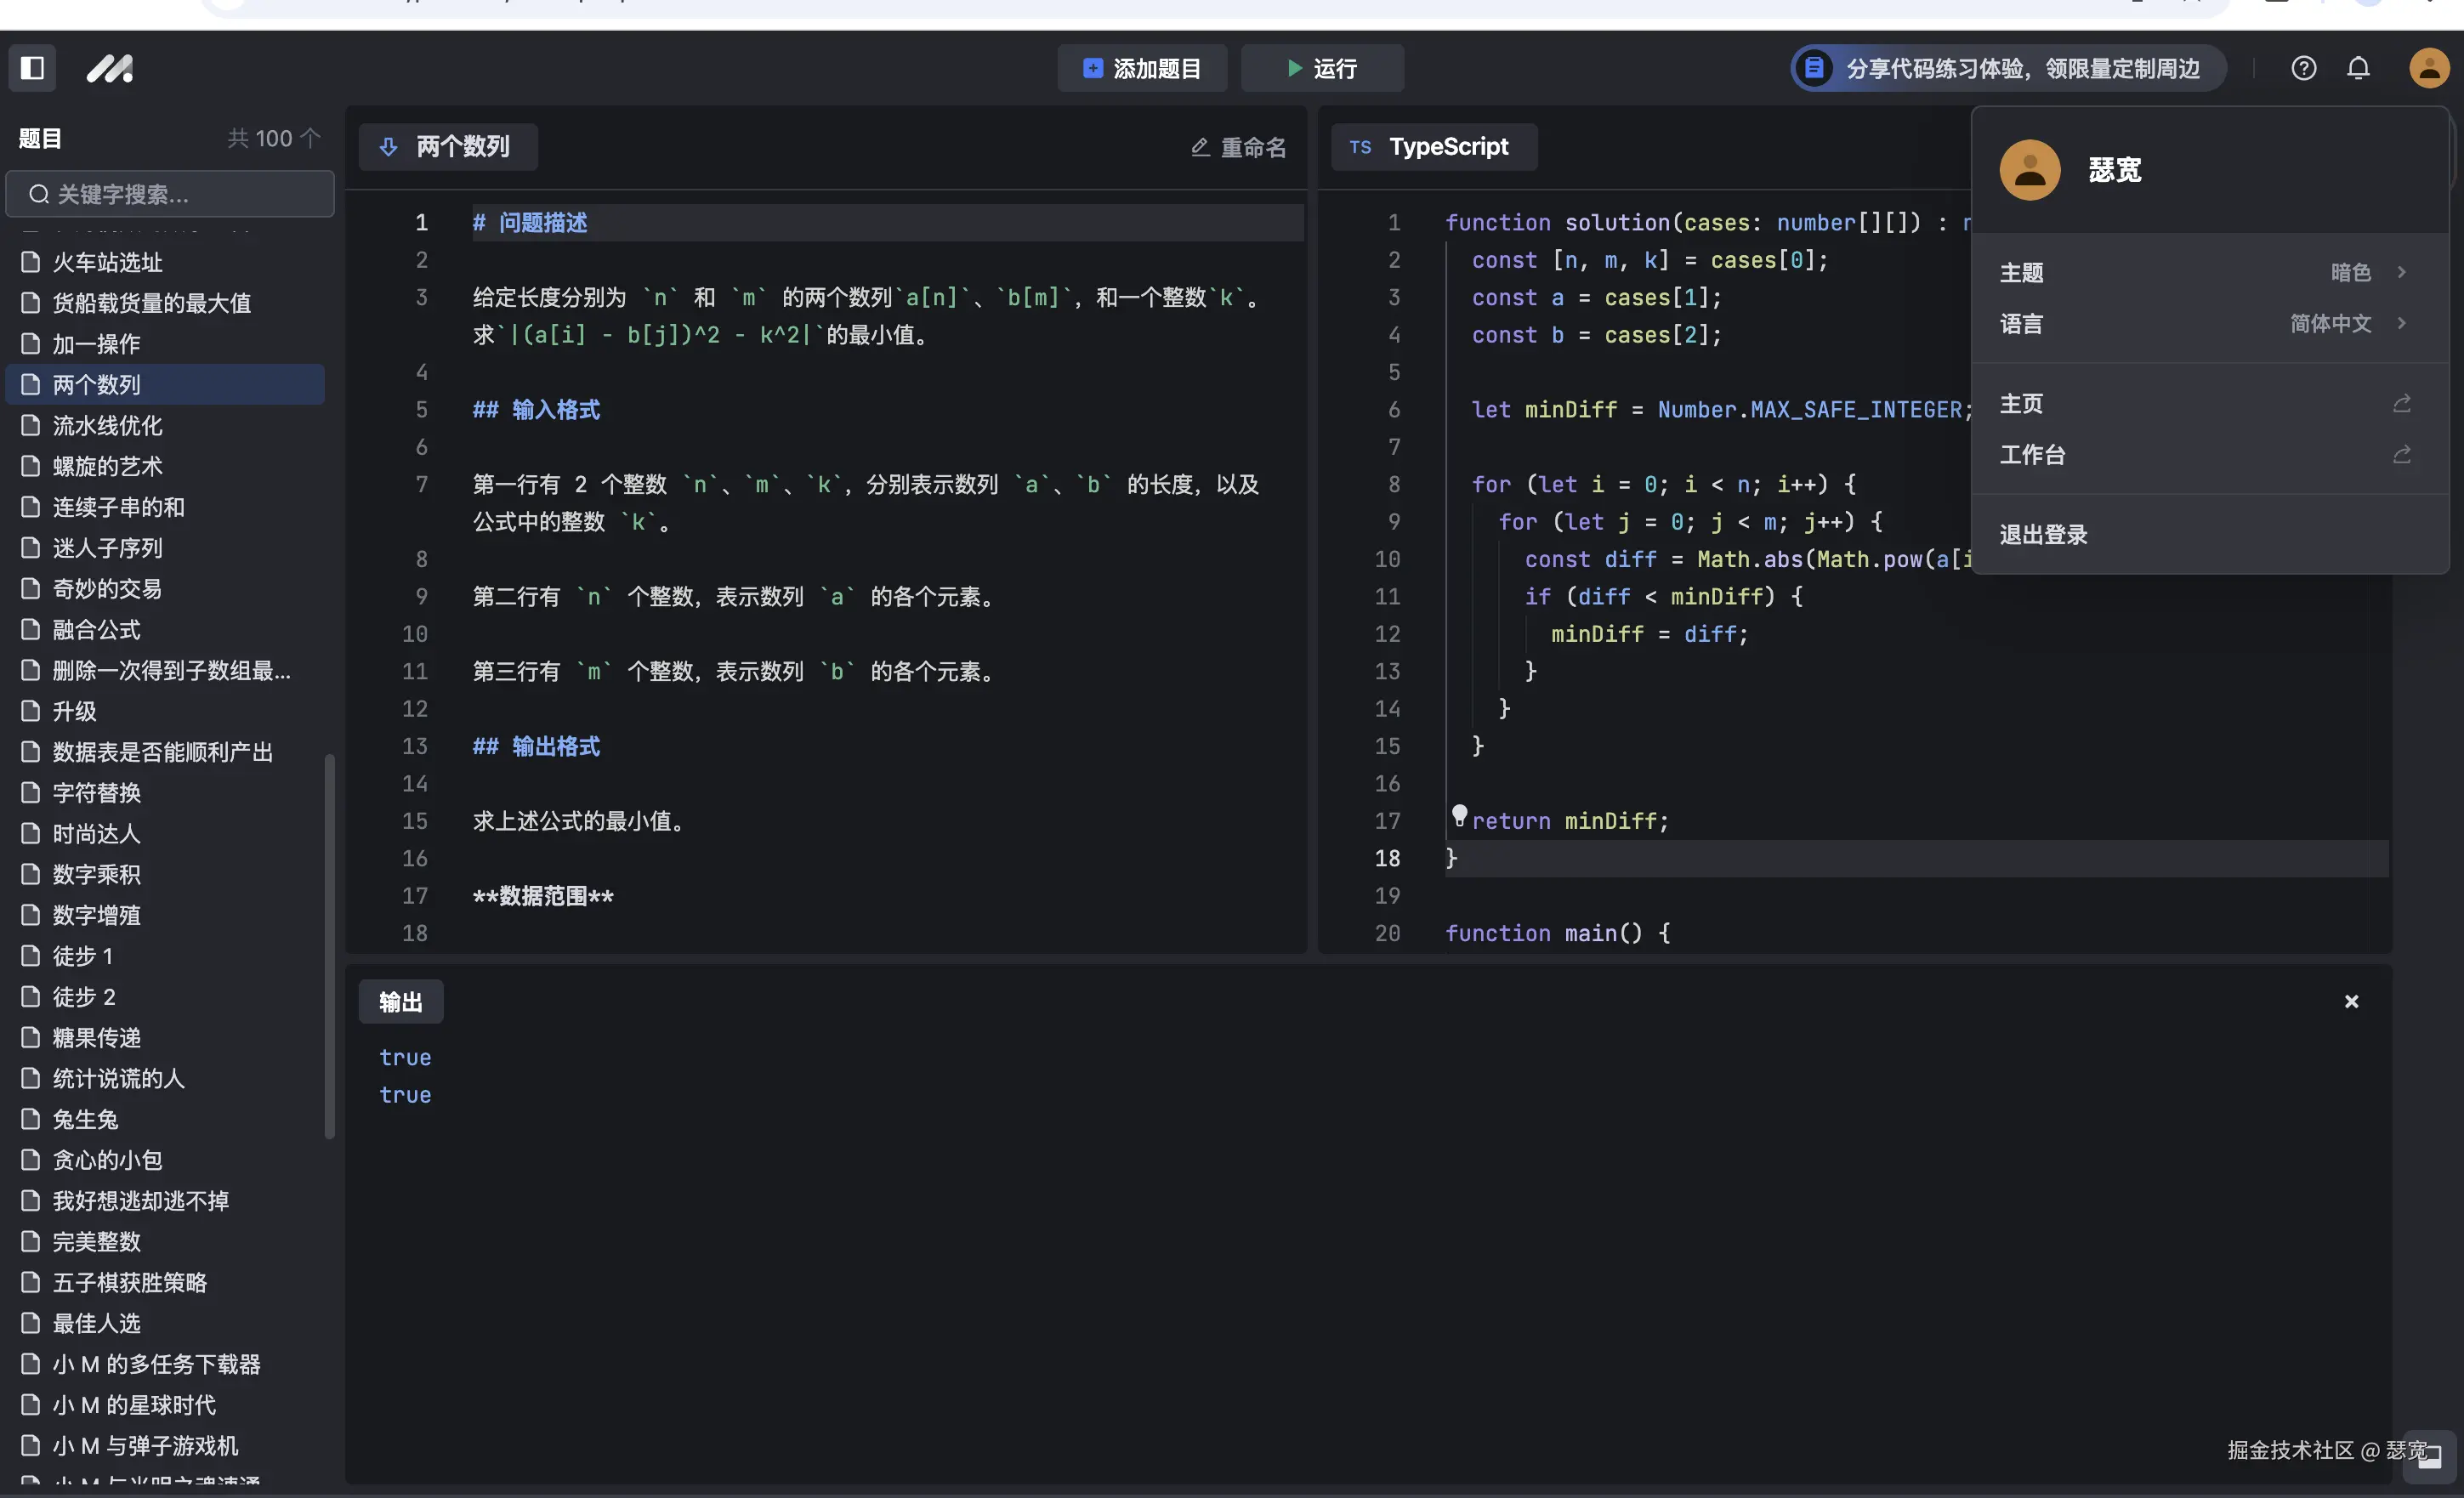
Task: Collapse the 共 100 problem list arrow
Action: 311,137
